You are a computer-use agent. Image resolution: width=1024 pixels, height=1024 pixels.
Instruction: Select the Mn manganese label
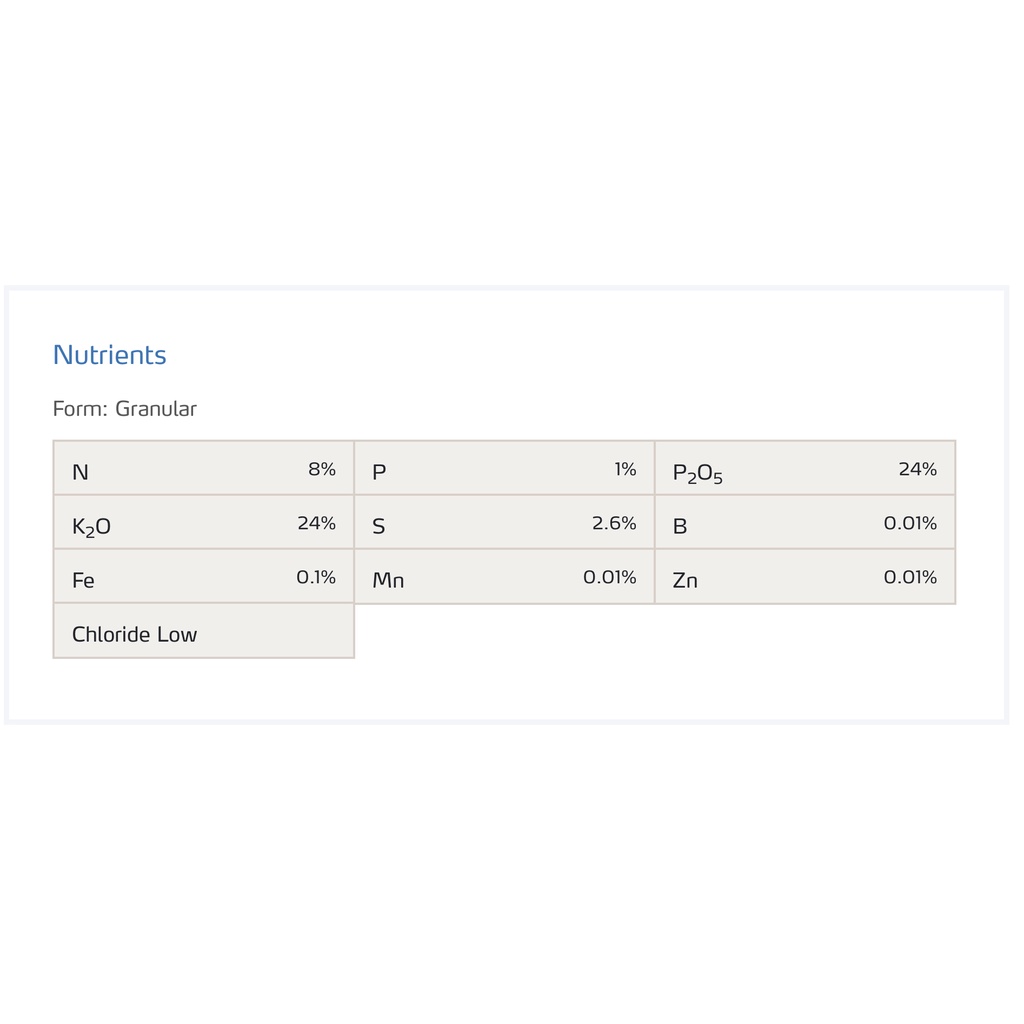pos(388,581)
